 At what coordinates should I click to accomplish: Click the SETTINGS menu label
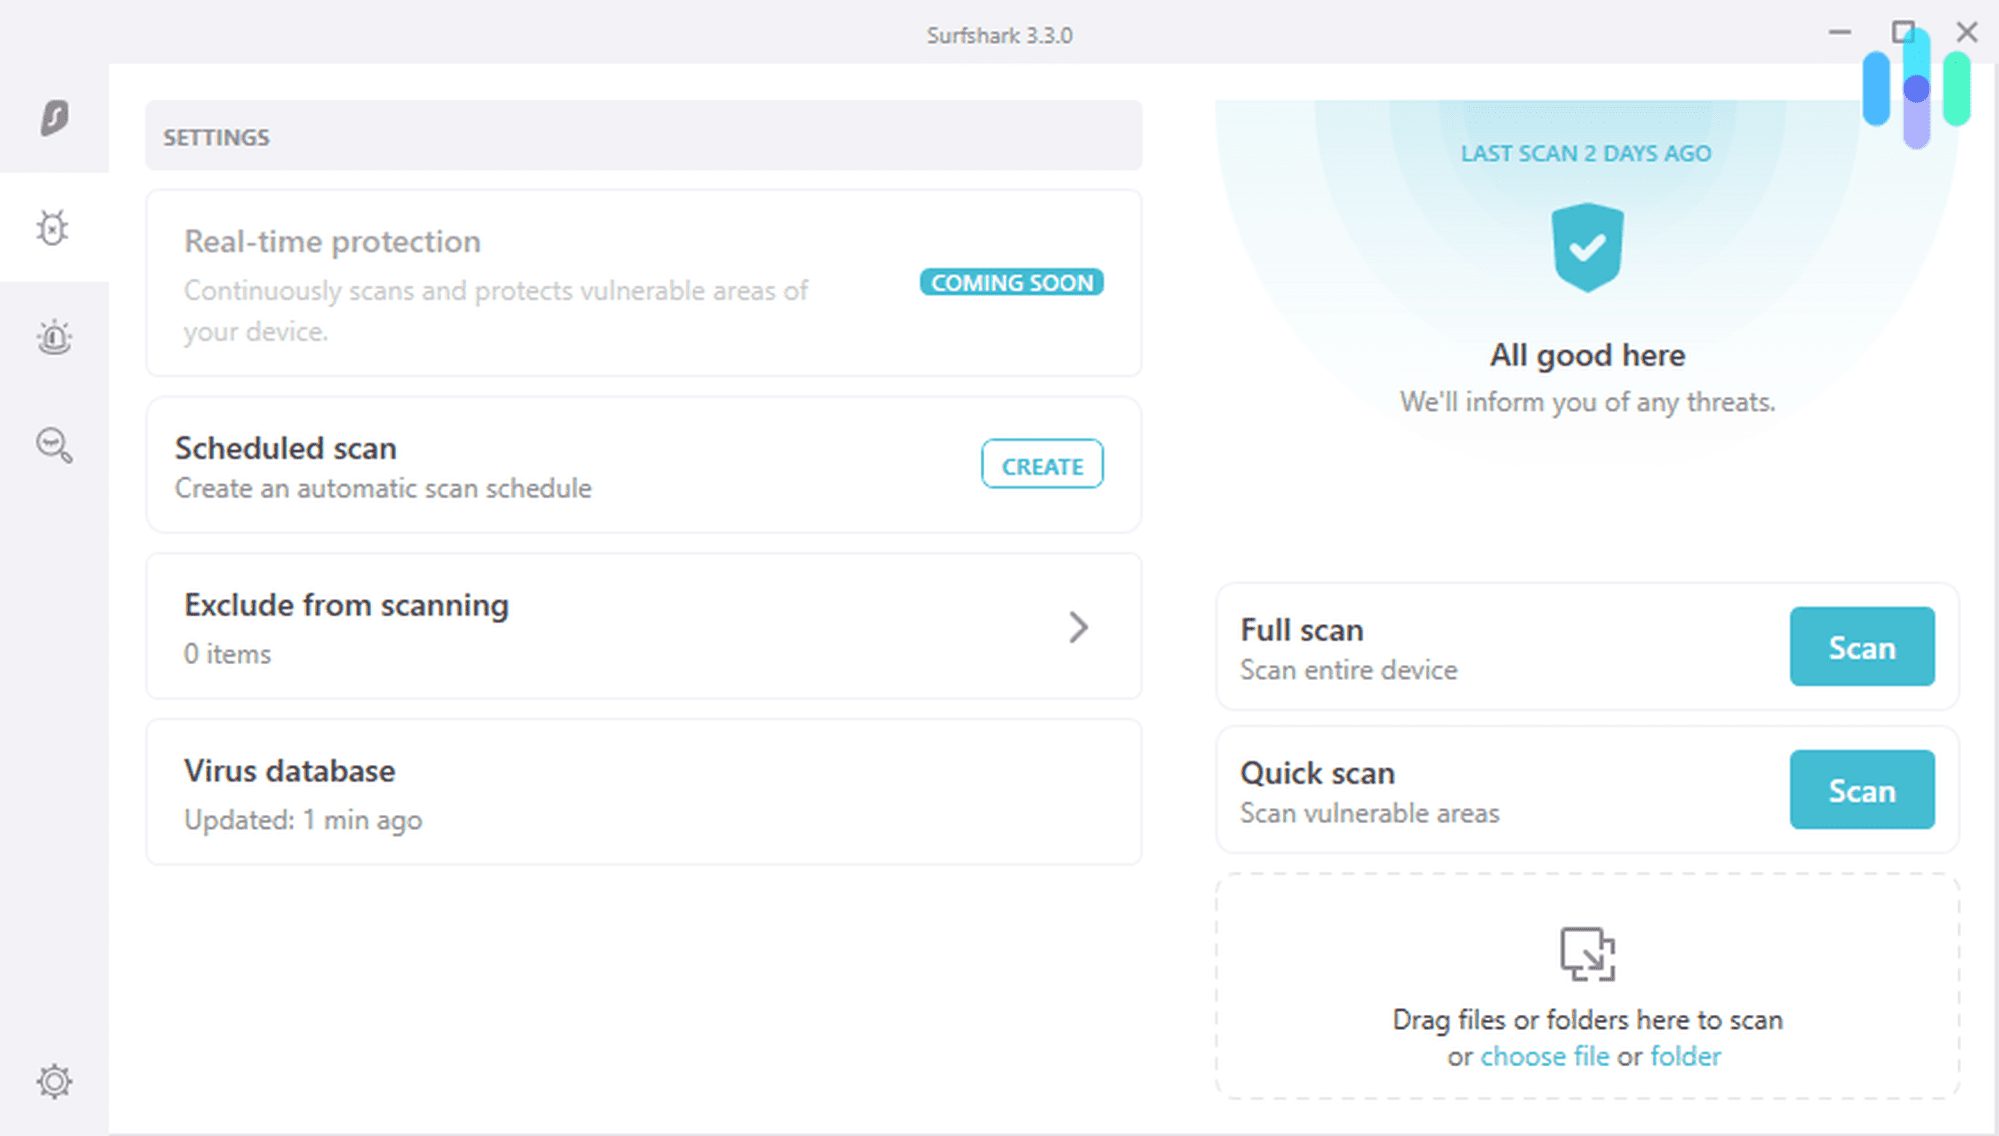pos(216,137)
